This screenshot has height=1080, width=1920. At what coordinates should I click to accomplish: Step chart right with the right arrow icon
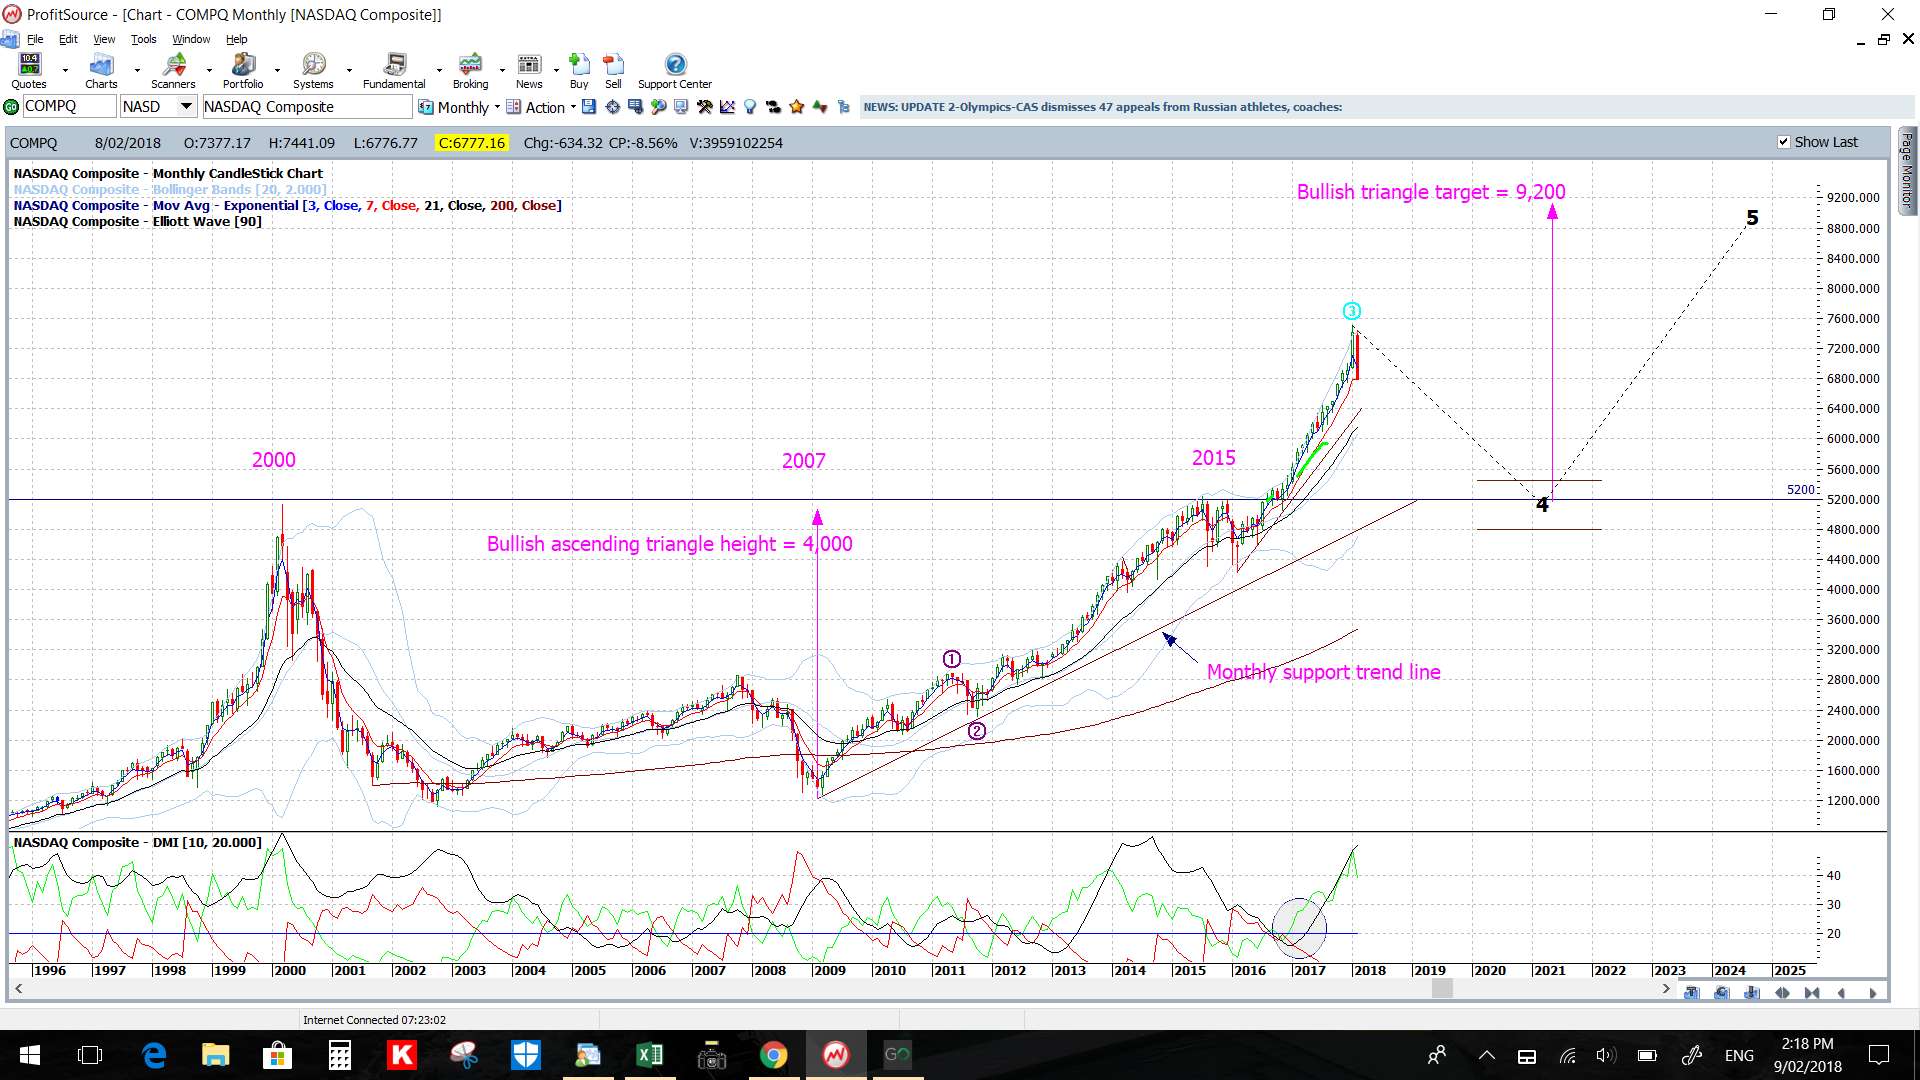[1872, 993]
